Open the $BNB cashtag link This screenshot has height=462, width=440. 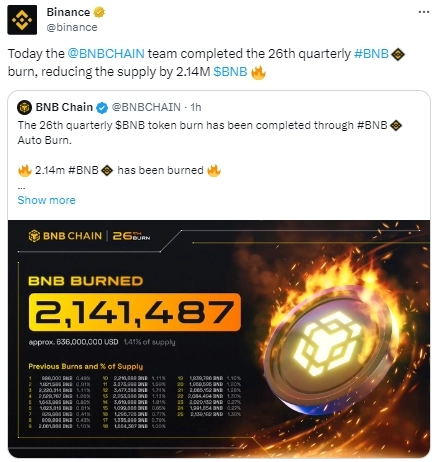tap(230, 72)
